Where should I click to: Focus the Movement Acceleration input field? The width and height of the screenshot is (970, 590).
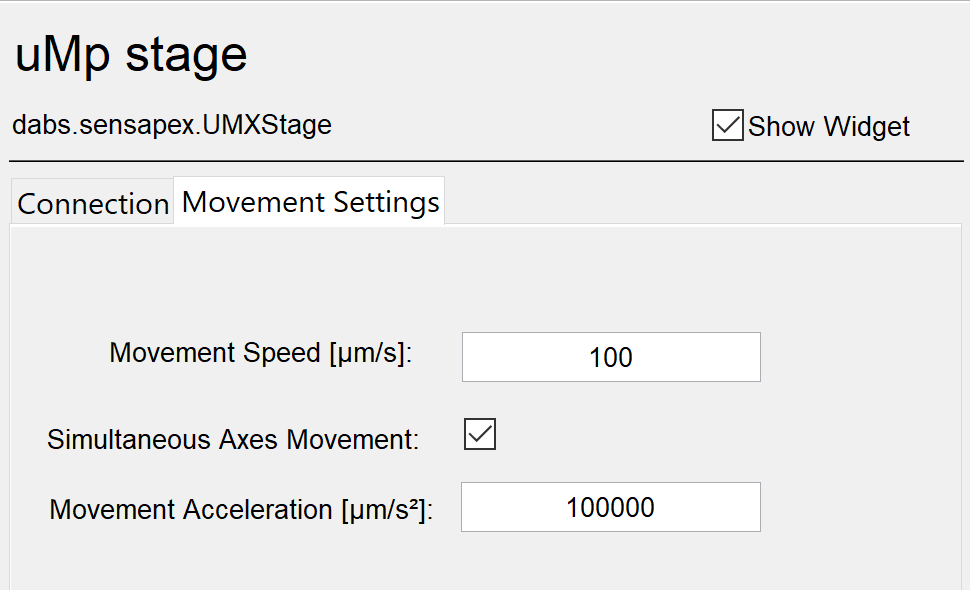[x=610, y=506]
